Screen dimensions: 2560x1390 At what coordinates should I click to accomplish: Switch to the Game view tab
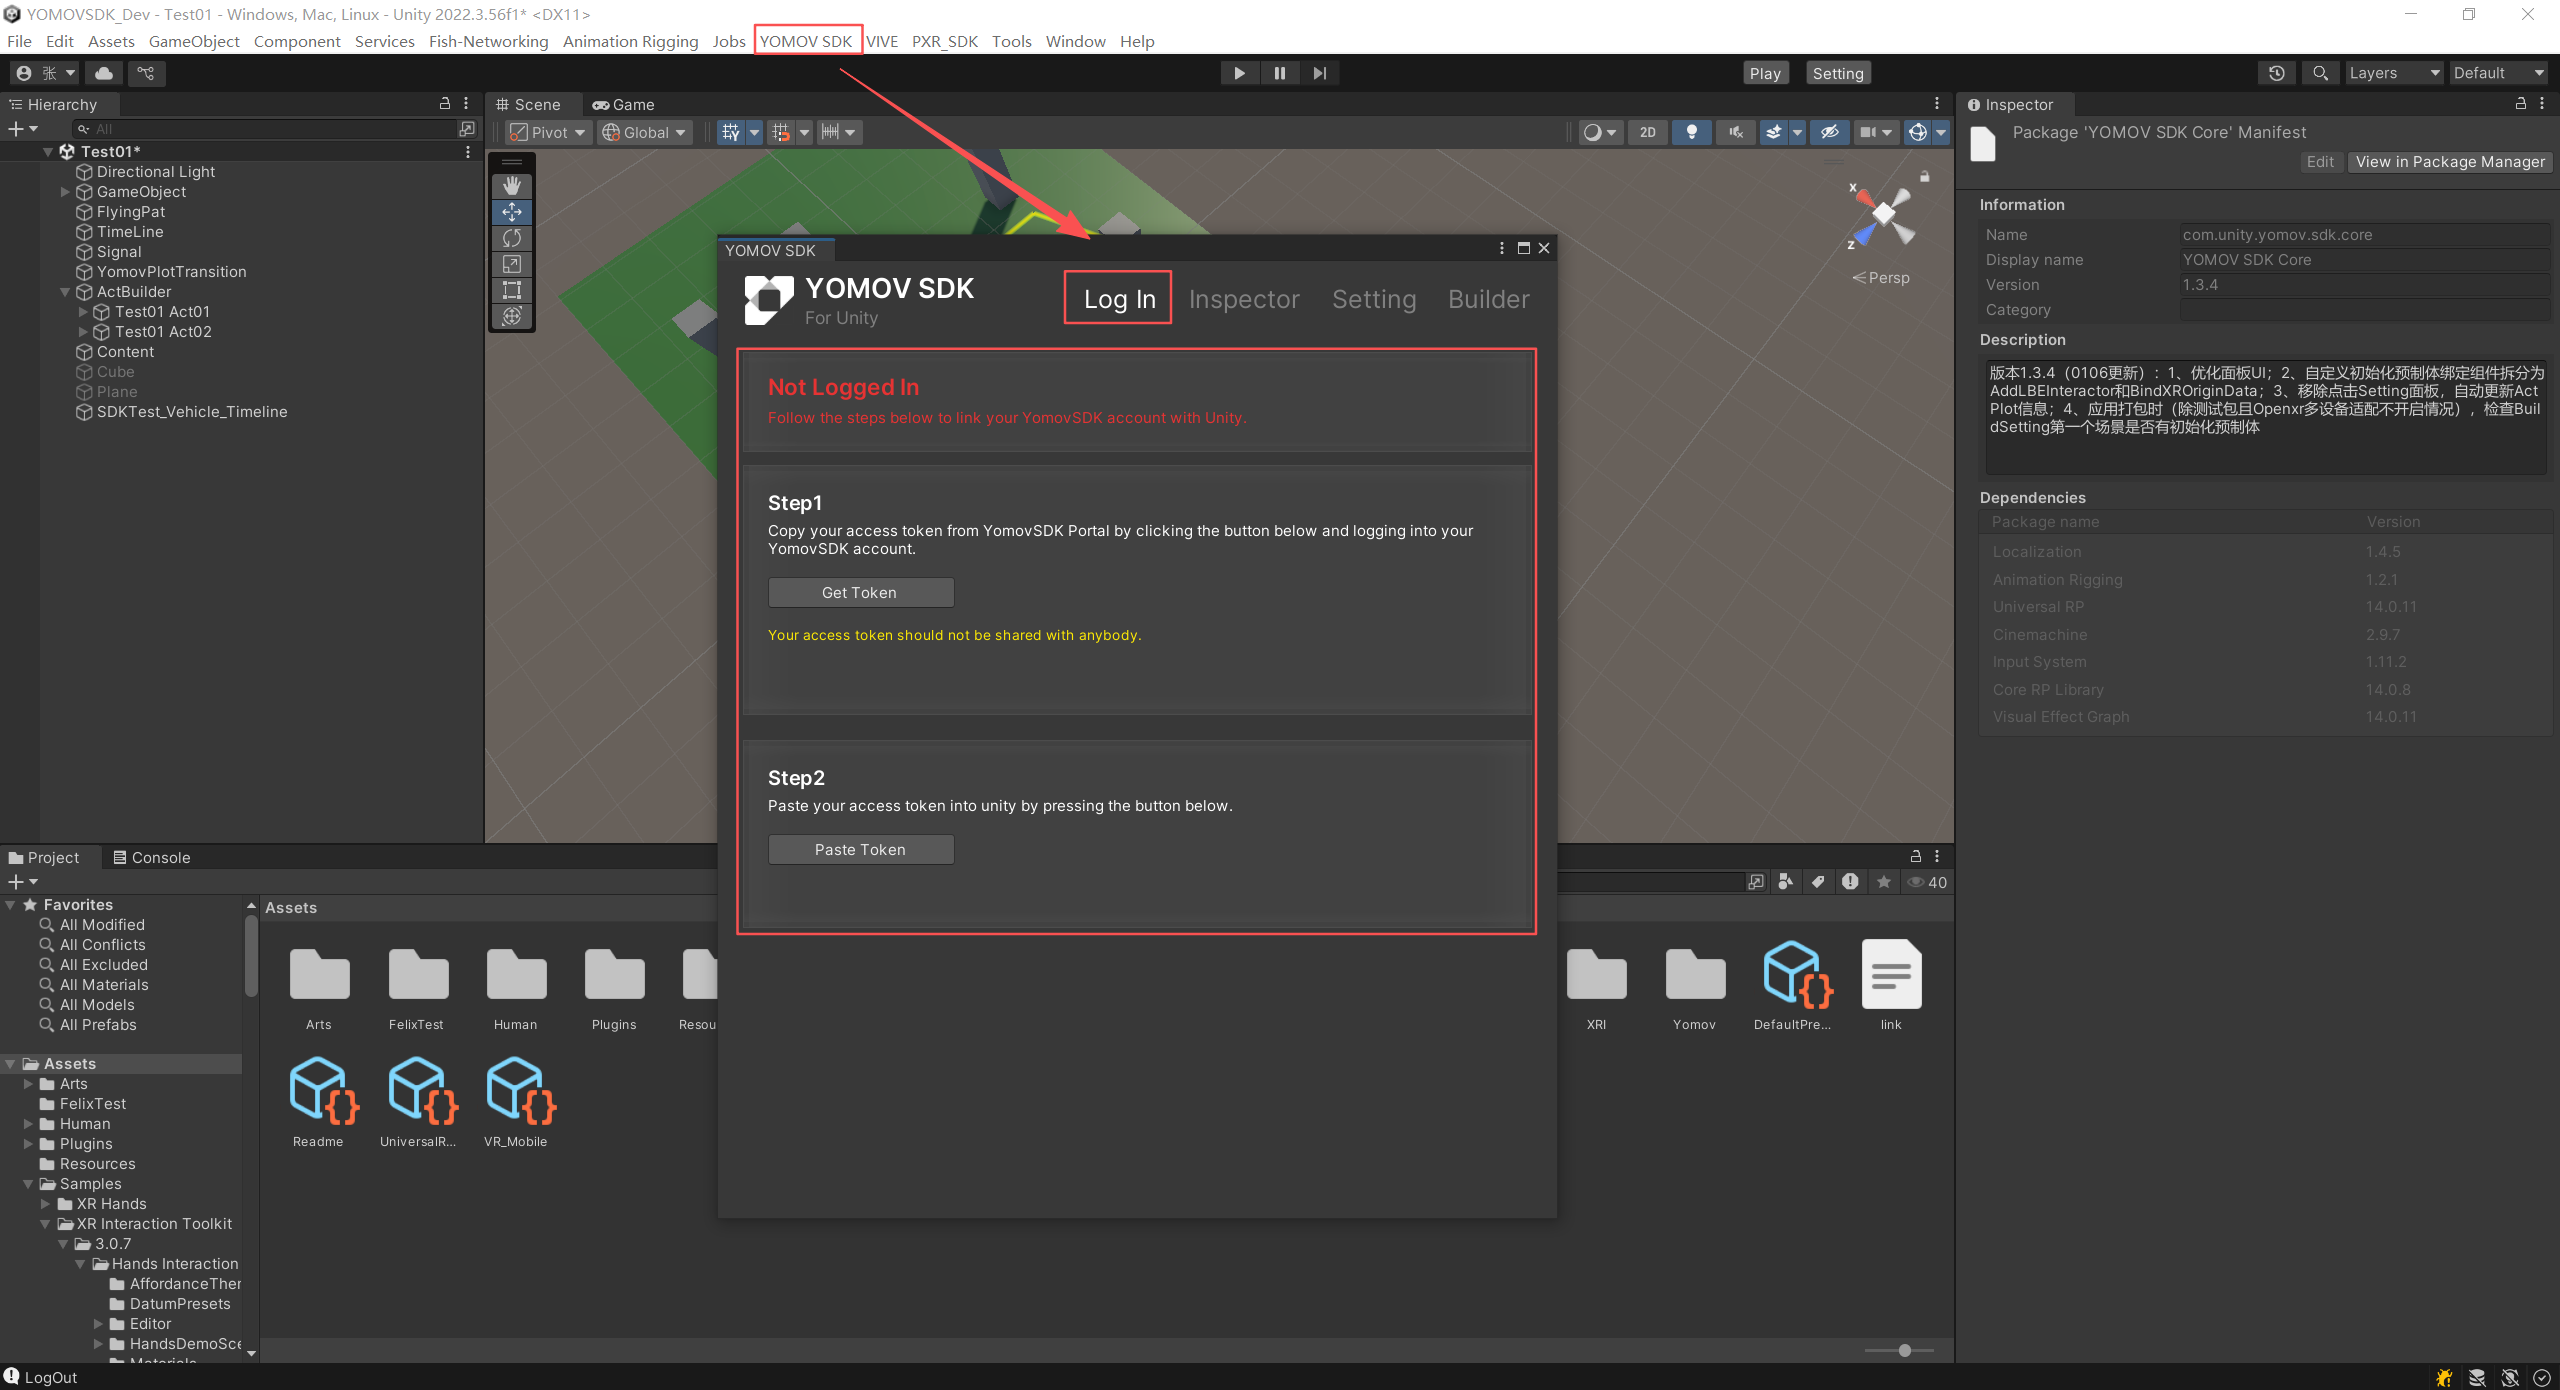tap(623, 104)
